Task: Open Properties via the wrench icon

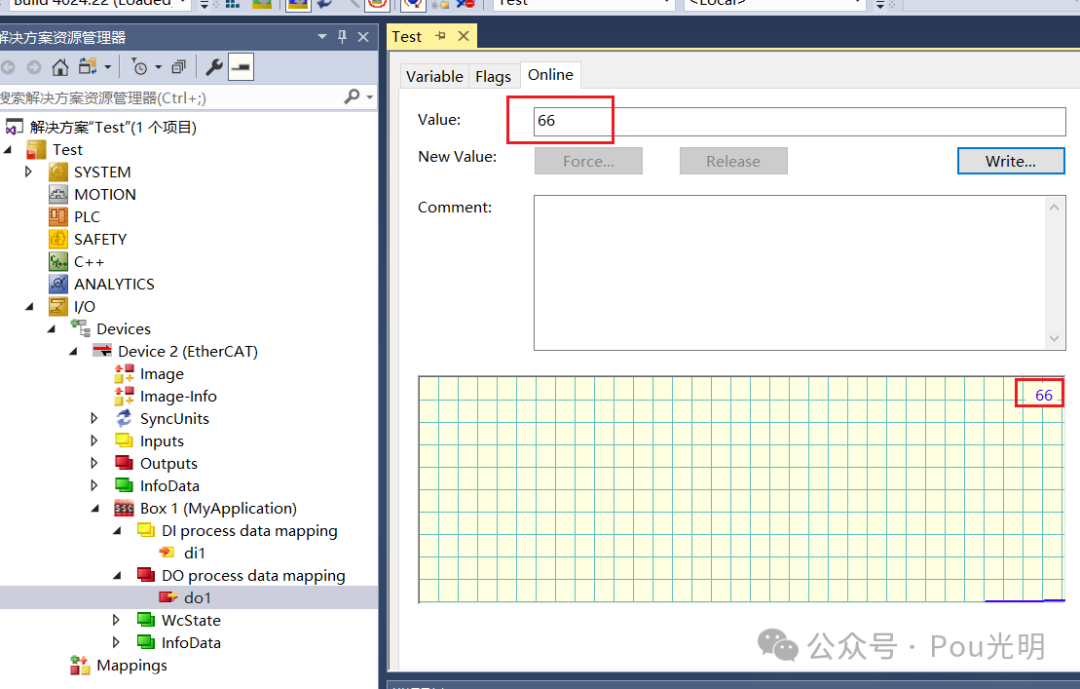Action: click(214, 67)
